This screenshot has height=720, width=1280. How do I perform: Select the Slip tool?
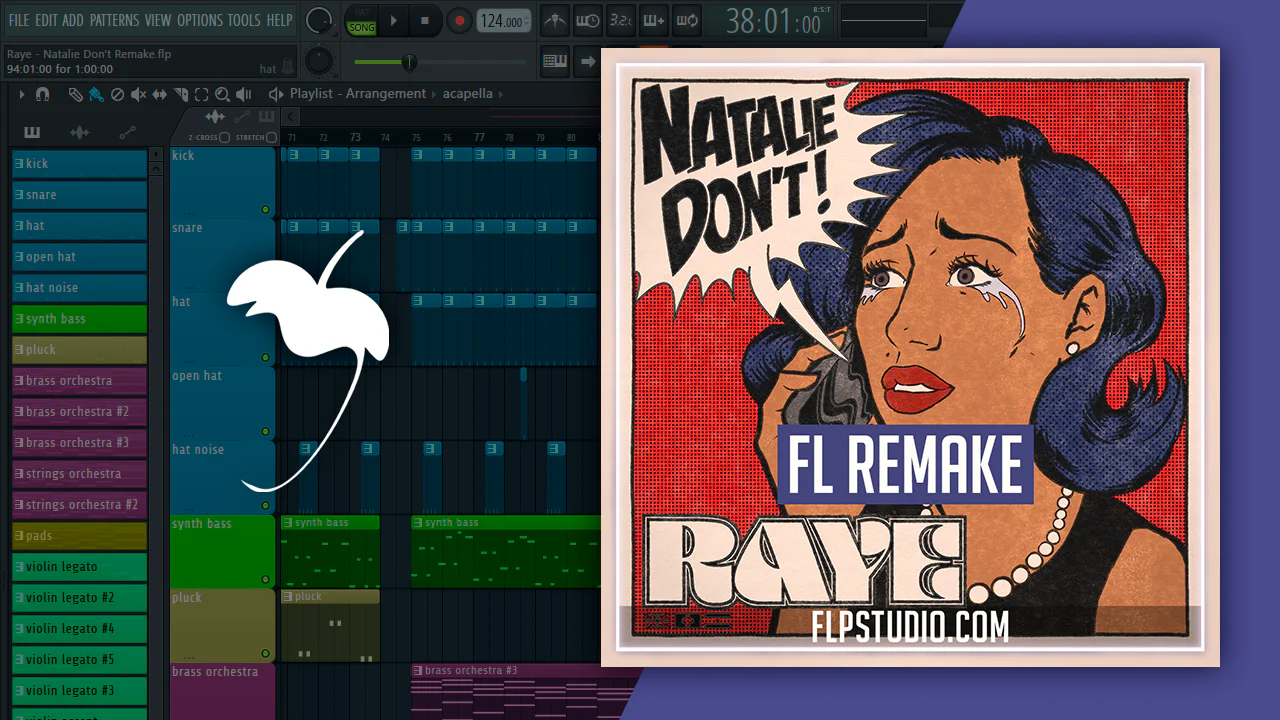[x=160, y=94]
